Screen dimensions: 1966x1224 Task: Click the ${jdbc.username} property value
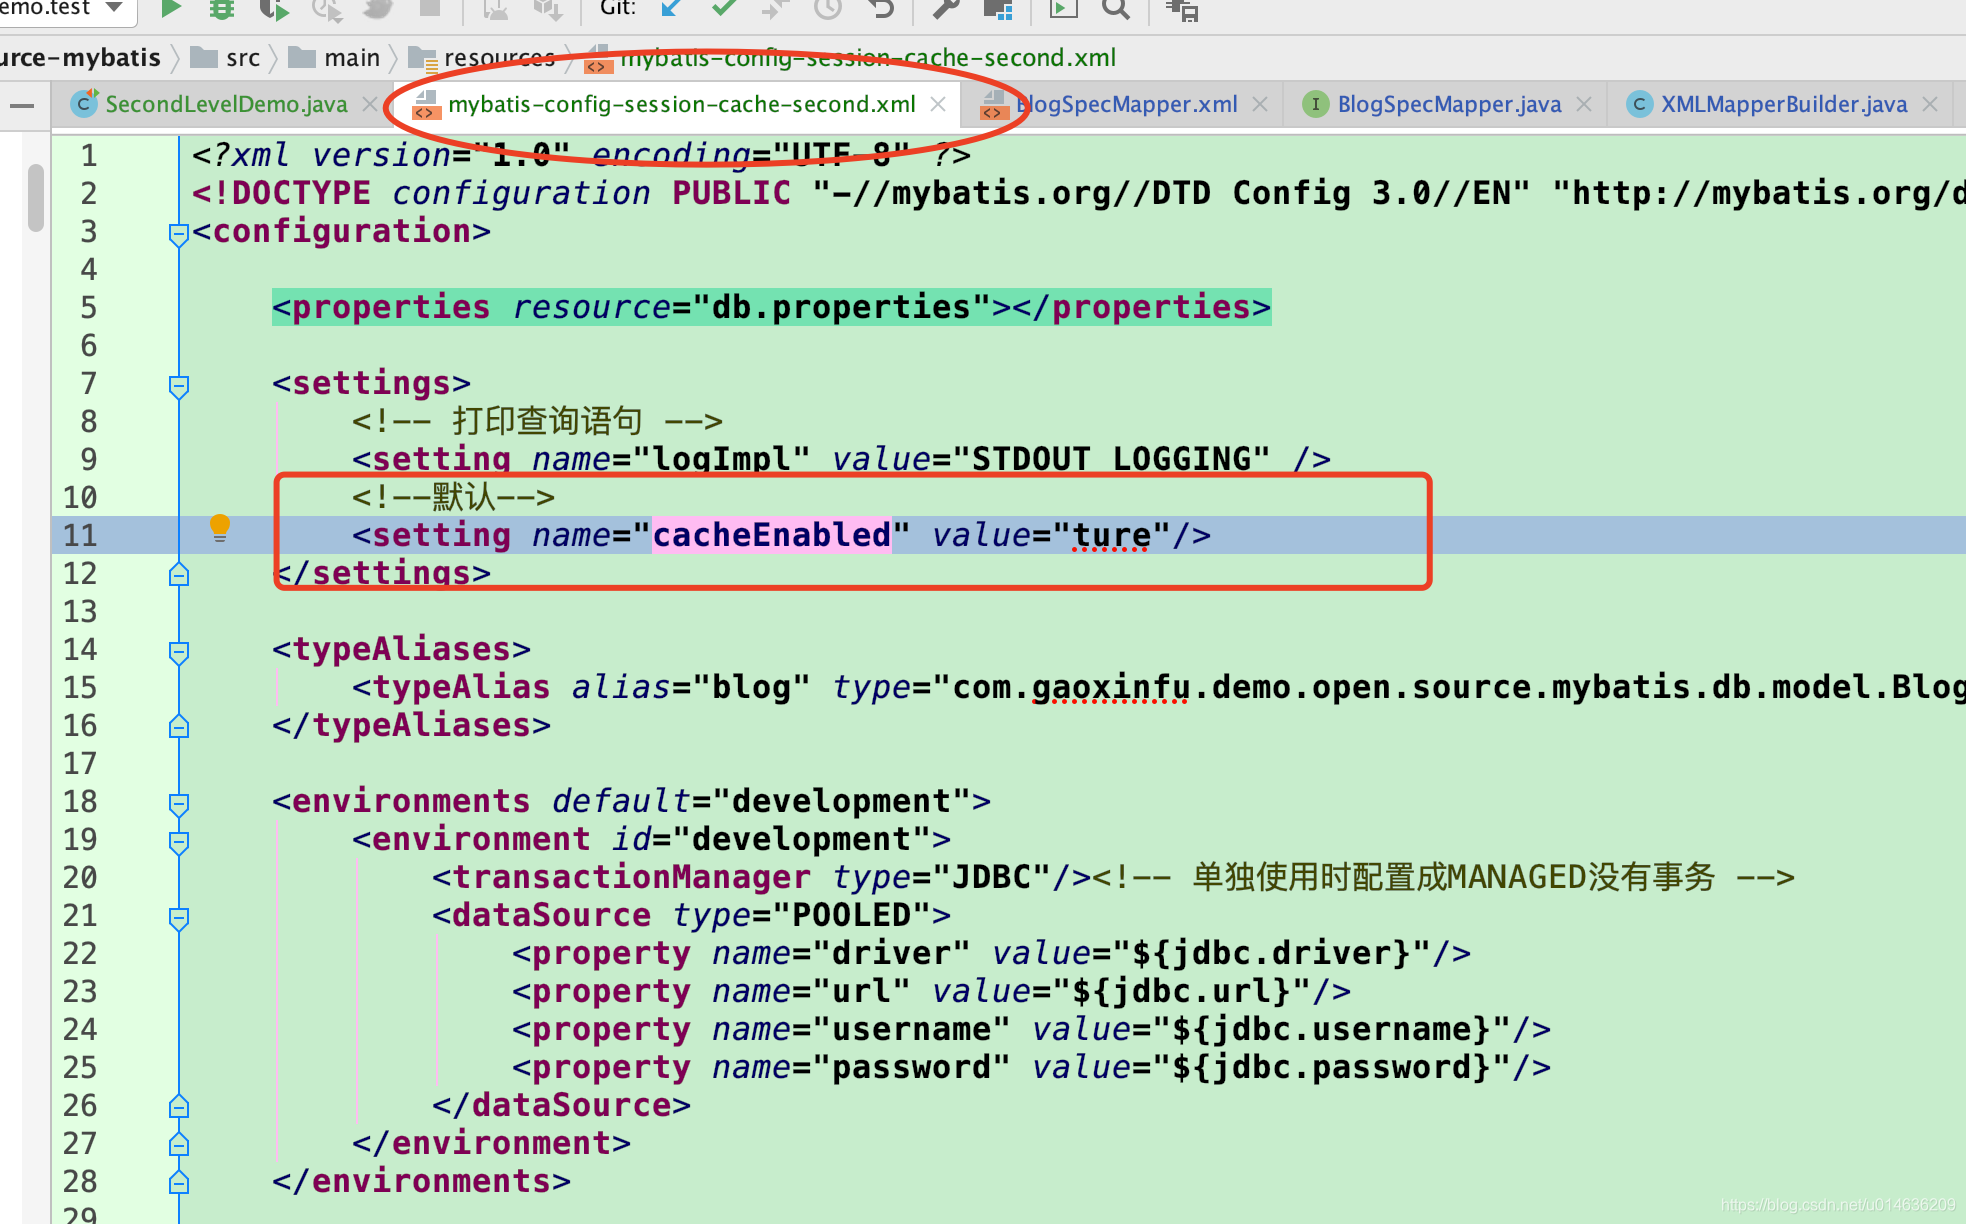[1331, 1029]
